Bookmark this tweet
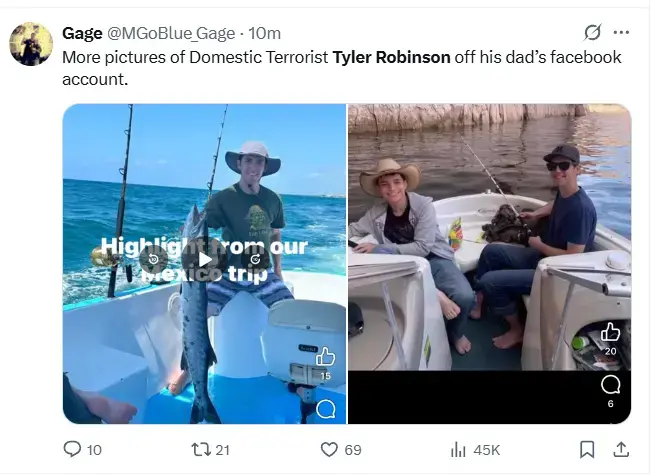 (x=588, y=450)
